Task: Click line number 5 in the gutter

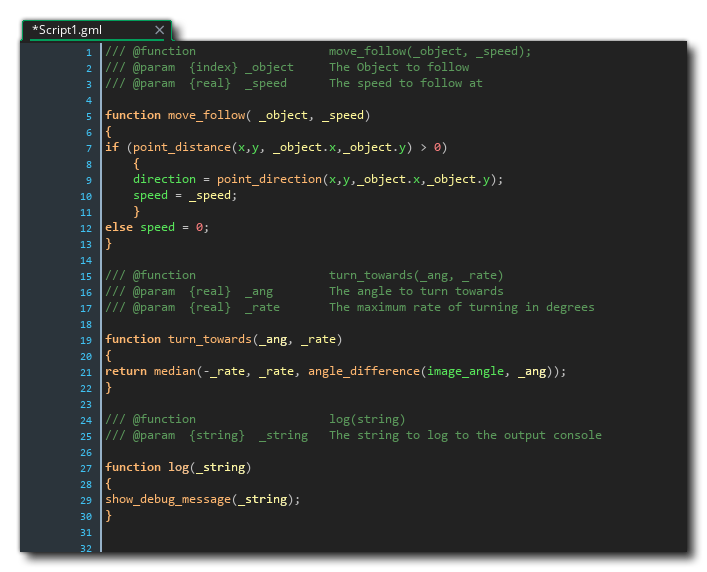Action: (88, 116)
